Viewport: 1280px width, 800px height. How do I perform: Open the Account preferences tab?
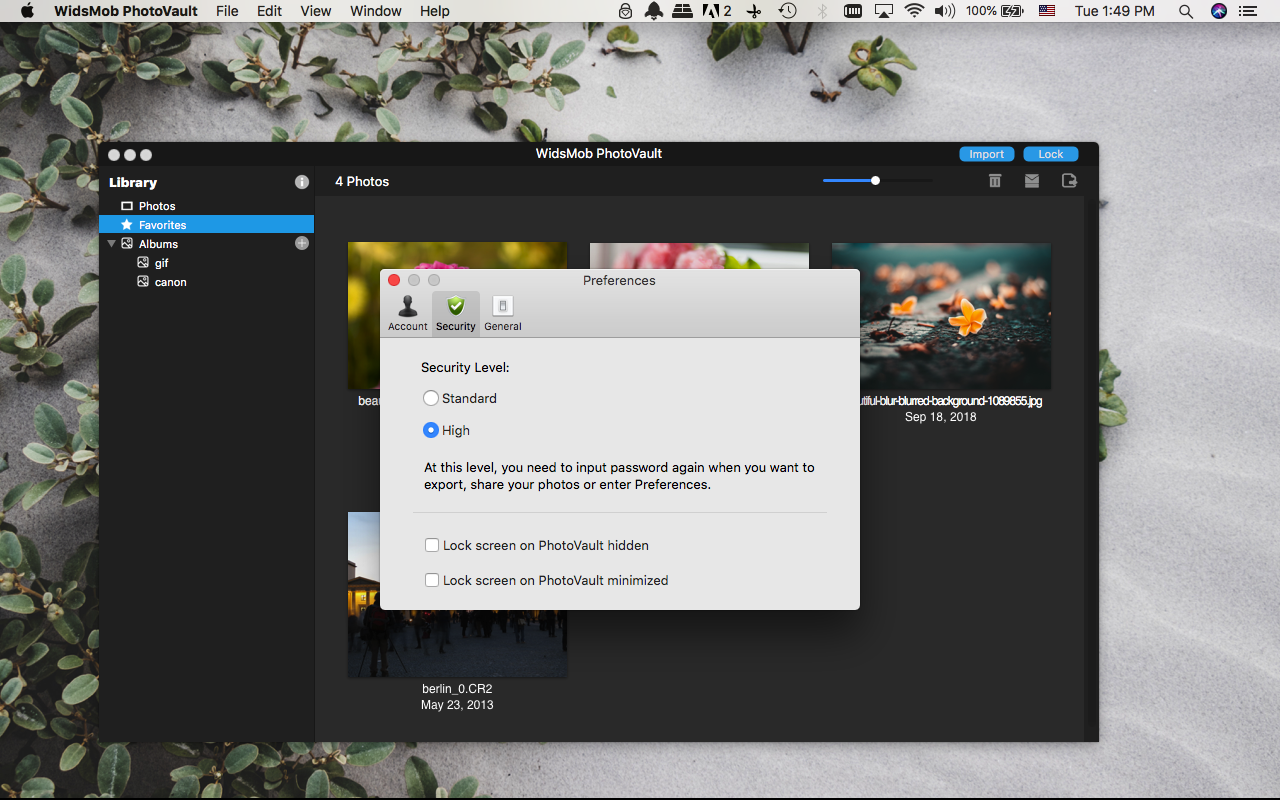click(408, 313)
